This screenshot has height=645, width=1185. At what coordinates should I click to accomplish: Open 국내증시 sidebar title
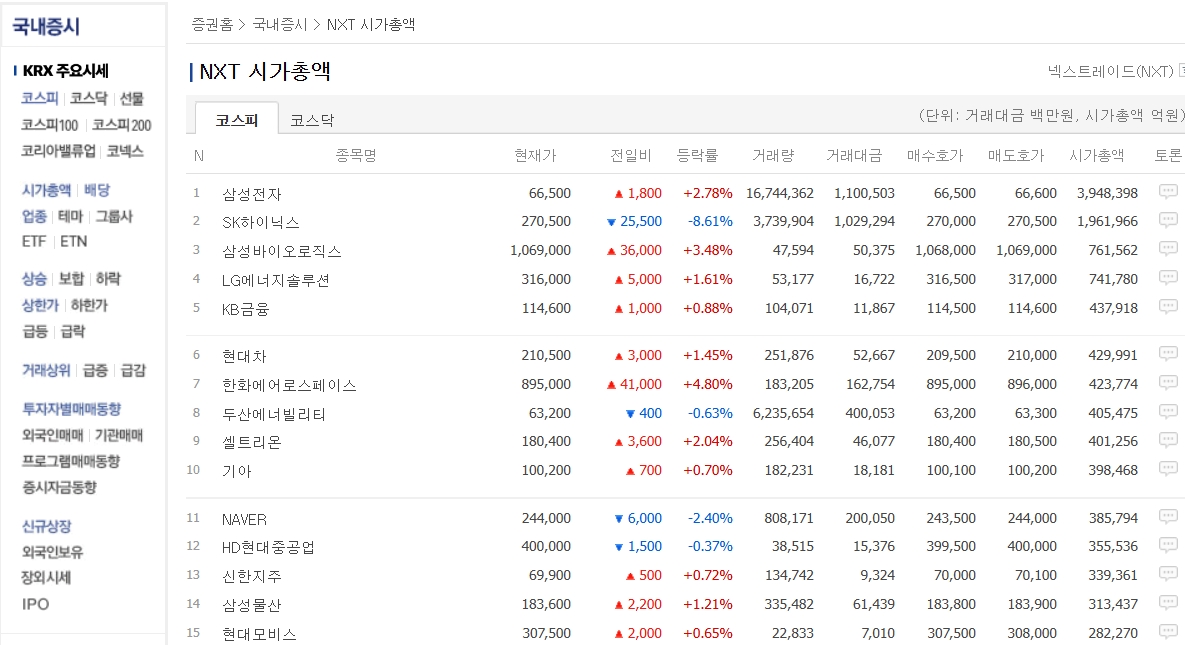click(46, 26)
